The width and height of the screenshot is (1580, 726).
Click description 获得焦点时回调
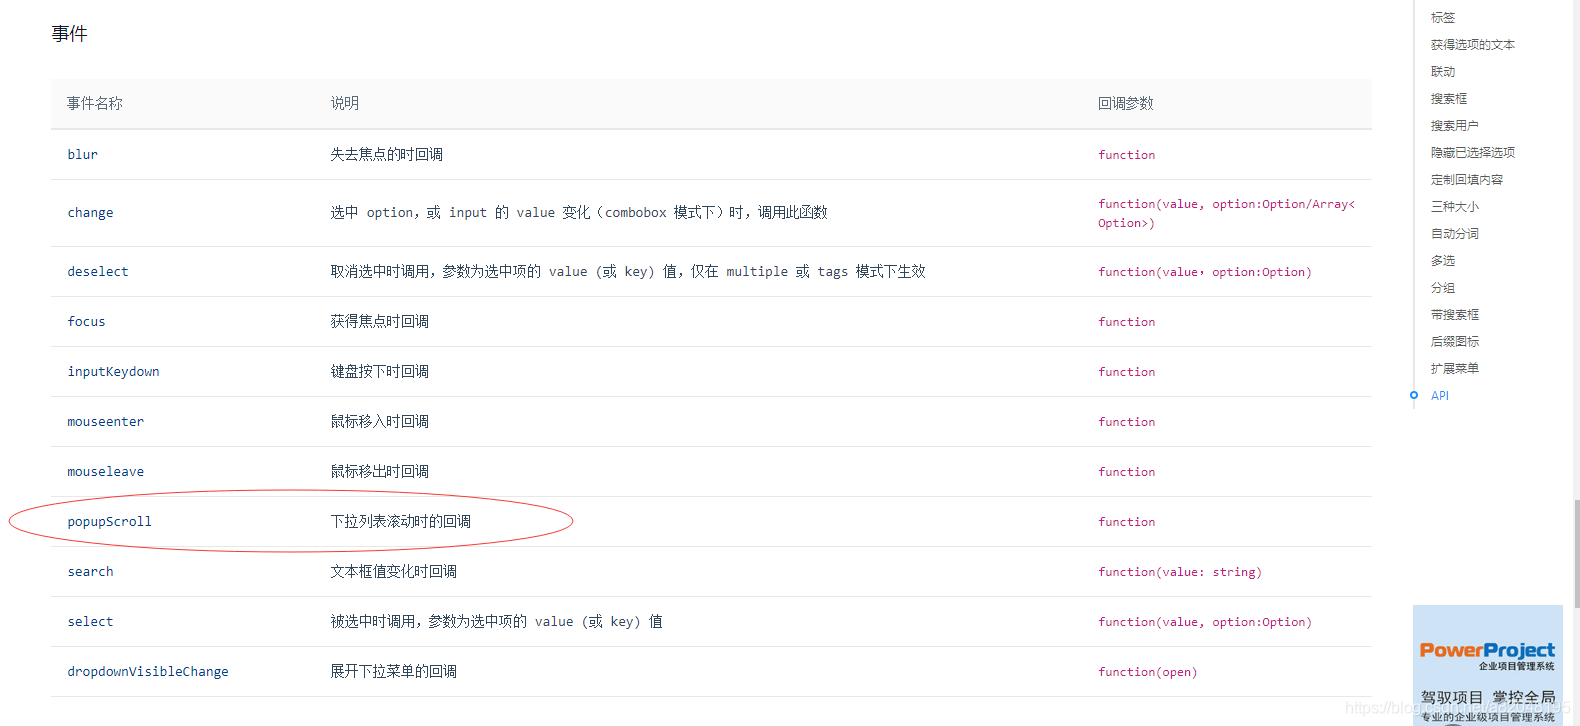click(x=380, y=322)
